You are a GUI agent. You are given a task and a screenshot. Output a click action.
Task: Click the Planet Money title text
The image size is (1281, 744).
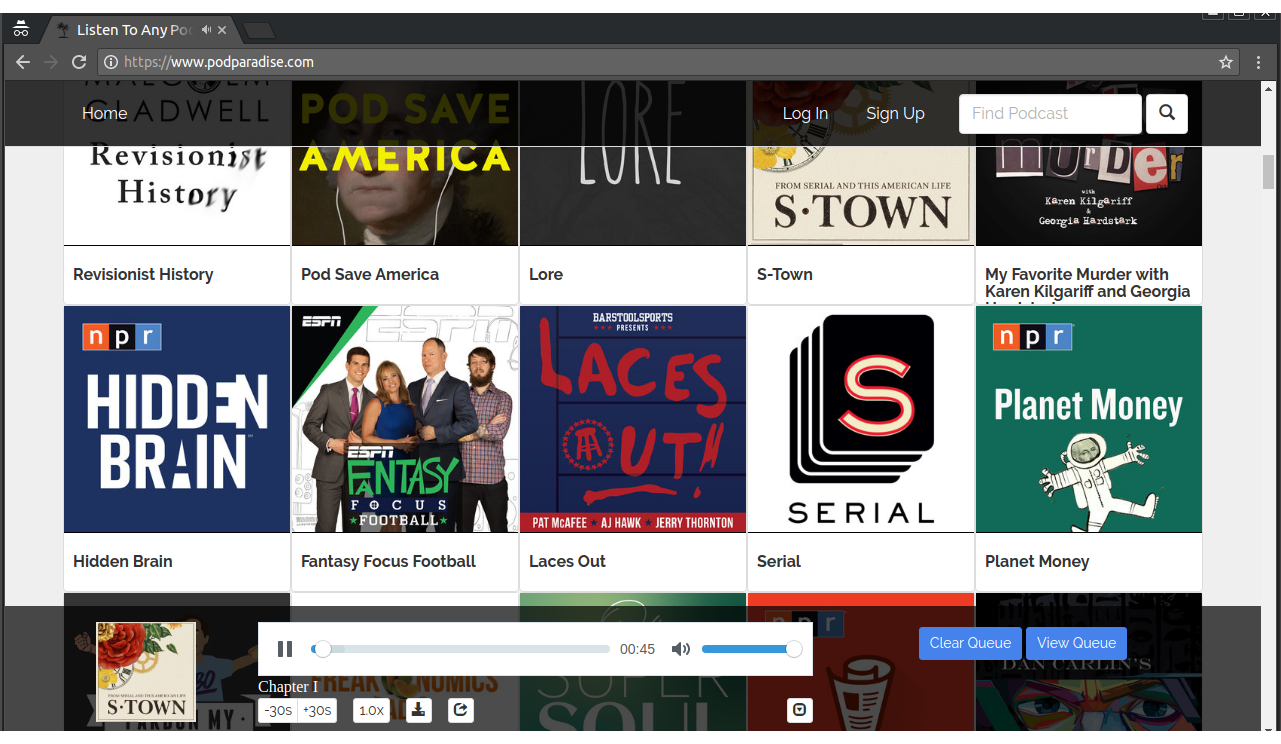(1037, 561)
